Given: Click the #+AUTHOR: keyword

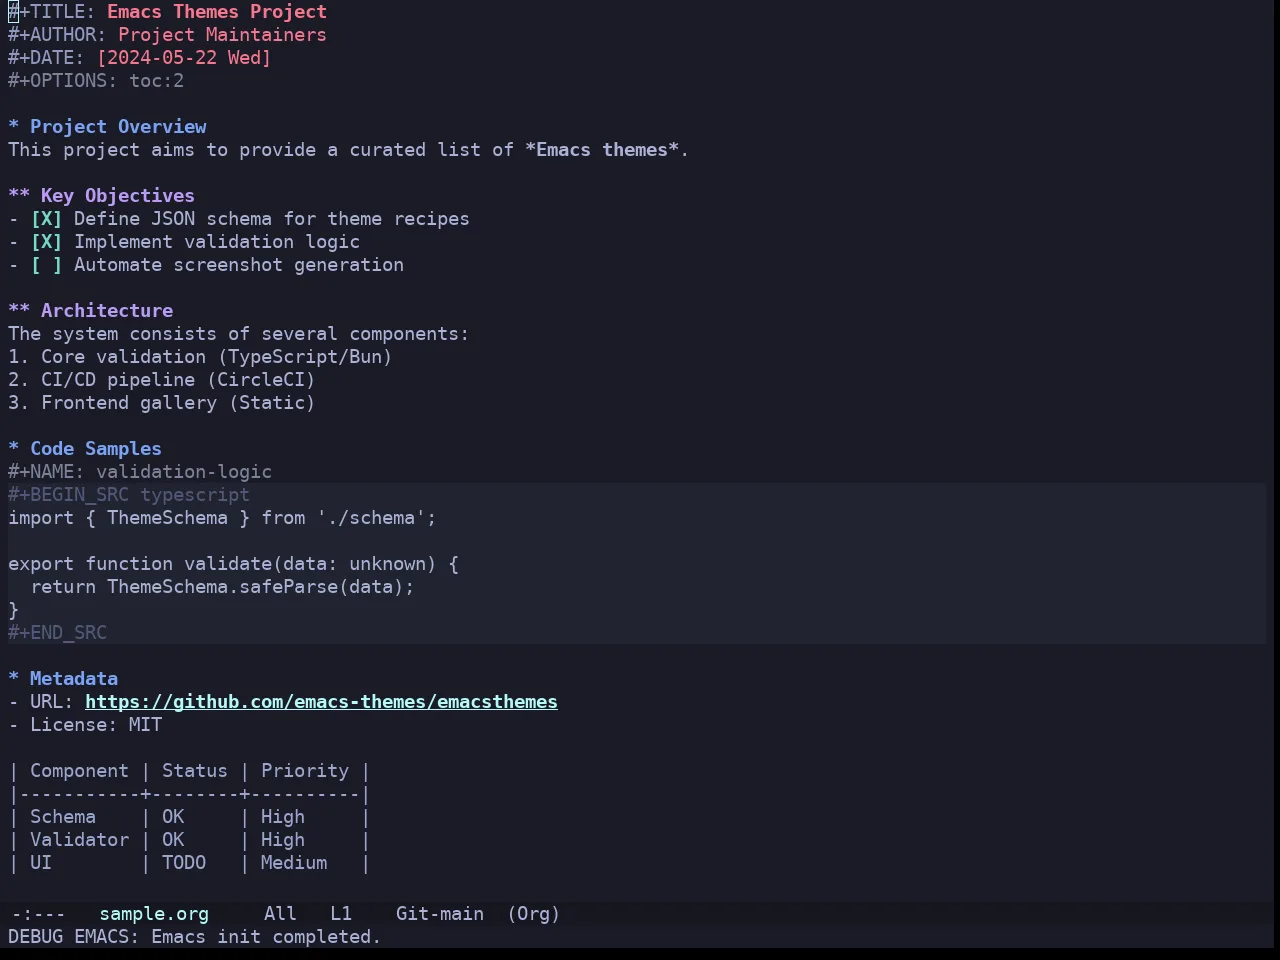Looking at the screenshot, I should [x=58, y=35].
